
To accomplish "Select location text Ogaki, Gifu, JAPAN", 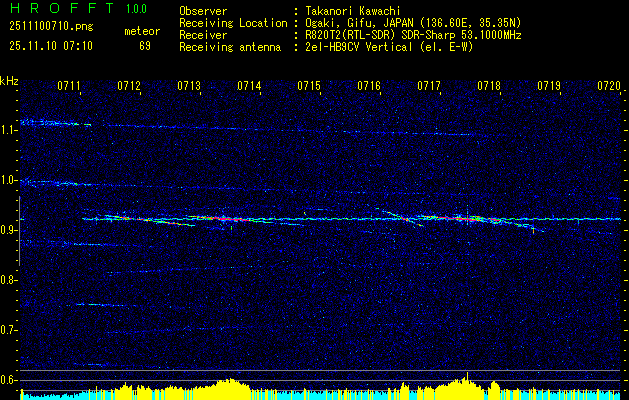I will pos(359,23).
